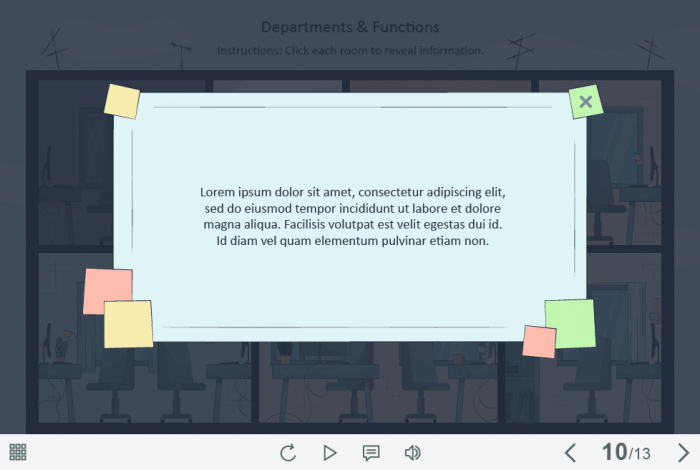
Task: Go to the previous slide arrow
Action: point(570,453)
